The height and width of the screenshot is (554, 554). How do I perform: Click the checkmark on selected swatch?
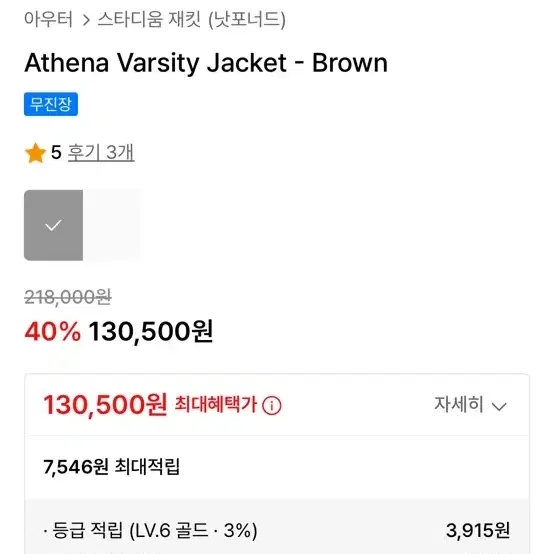click(x=53, y=225)
